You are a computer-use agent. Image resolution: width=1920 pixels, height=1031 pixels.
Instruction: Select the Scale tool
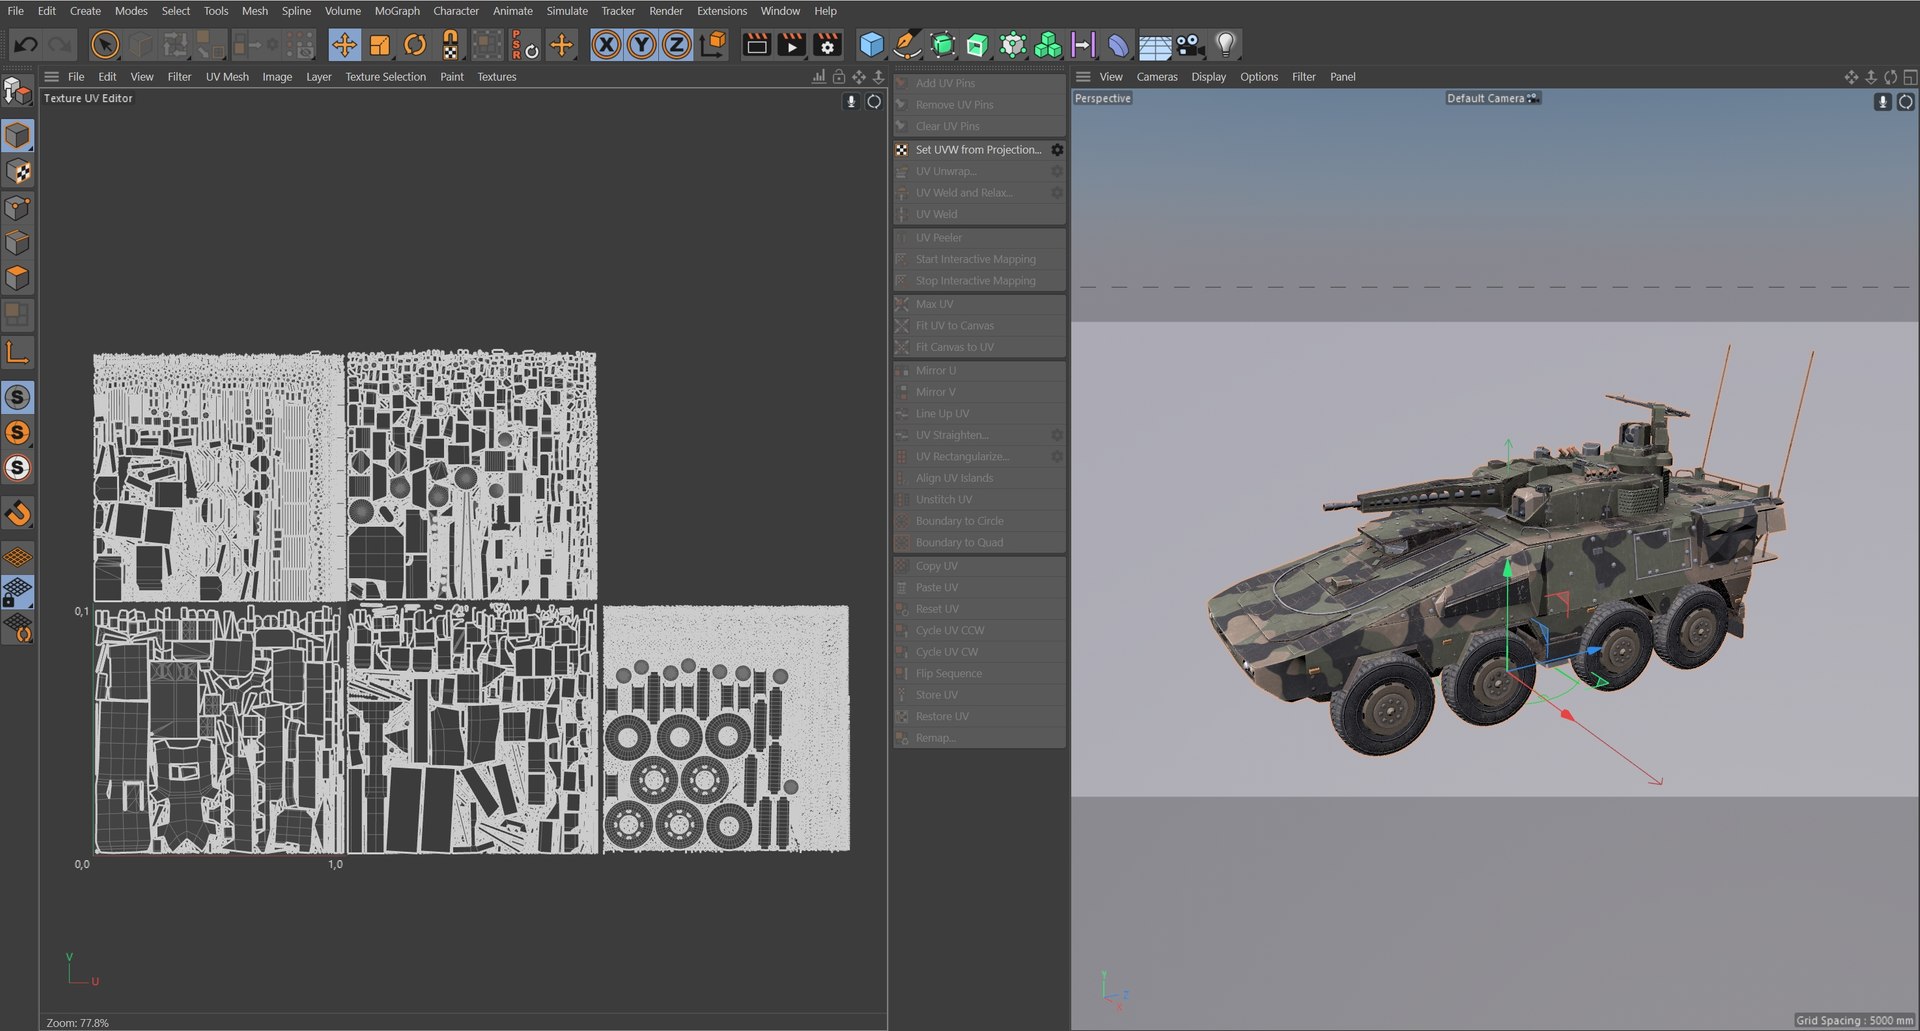coord(379,45)
